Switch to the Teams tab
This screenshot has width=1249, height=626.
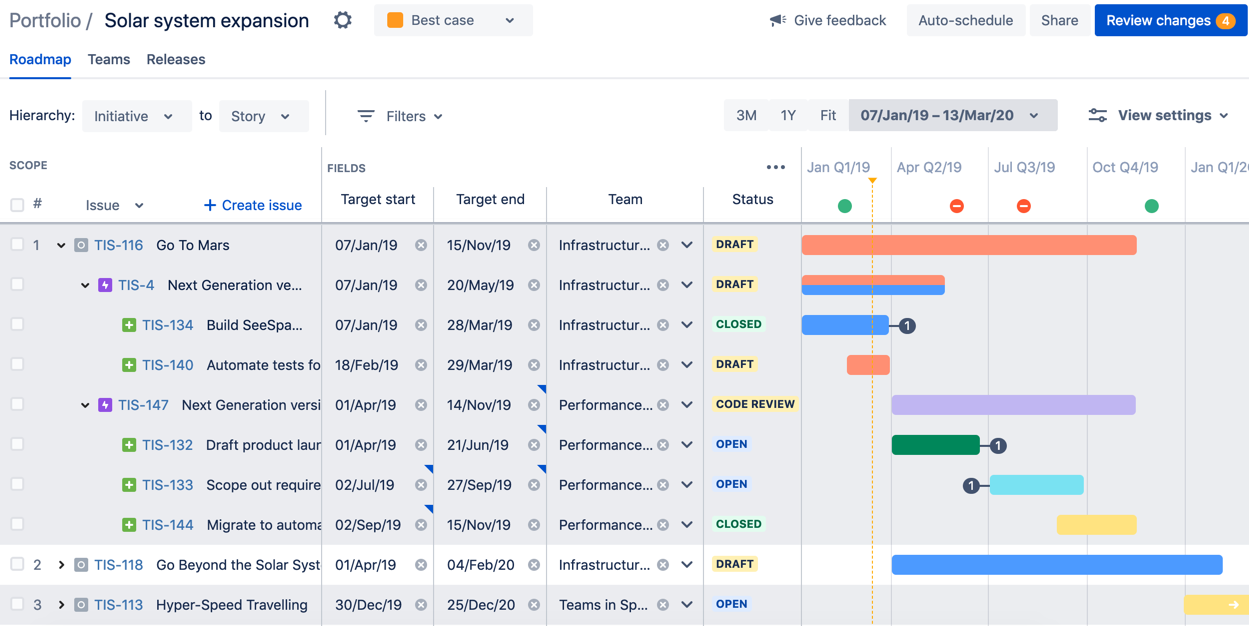(108, 59)
